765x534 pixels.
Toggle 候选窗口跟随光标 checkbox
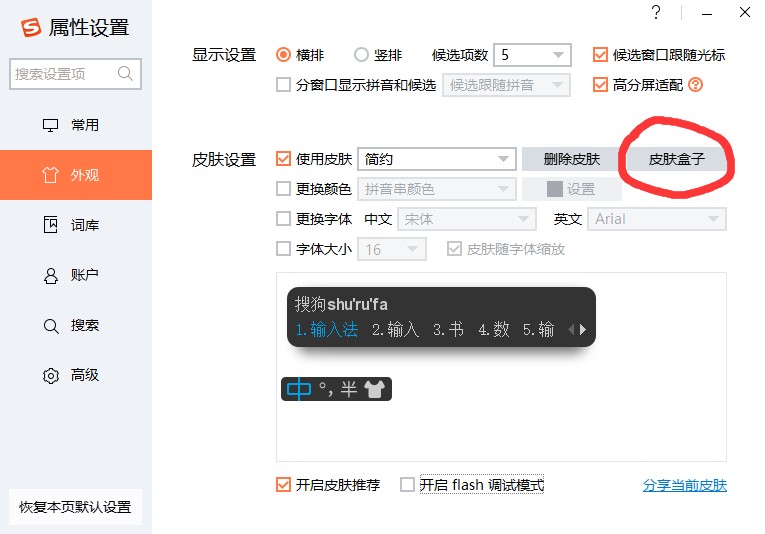pos(600,55)
